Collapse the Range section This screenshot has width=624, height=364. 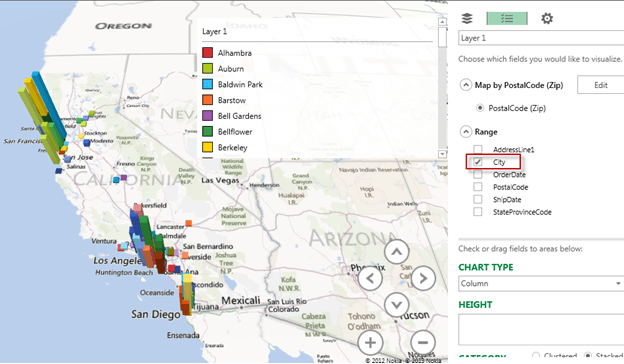(466, 132)
